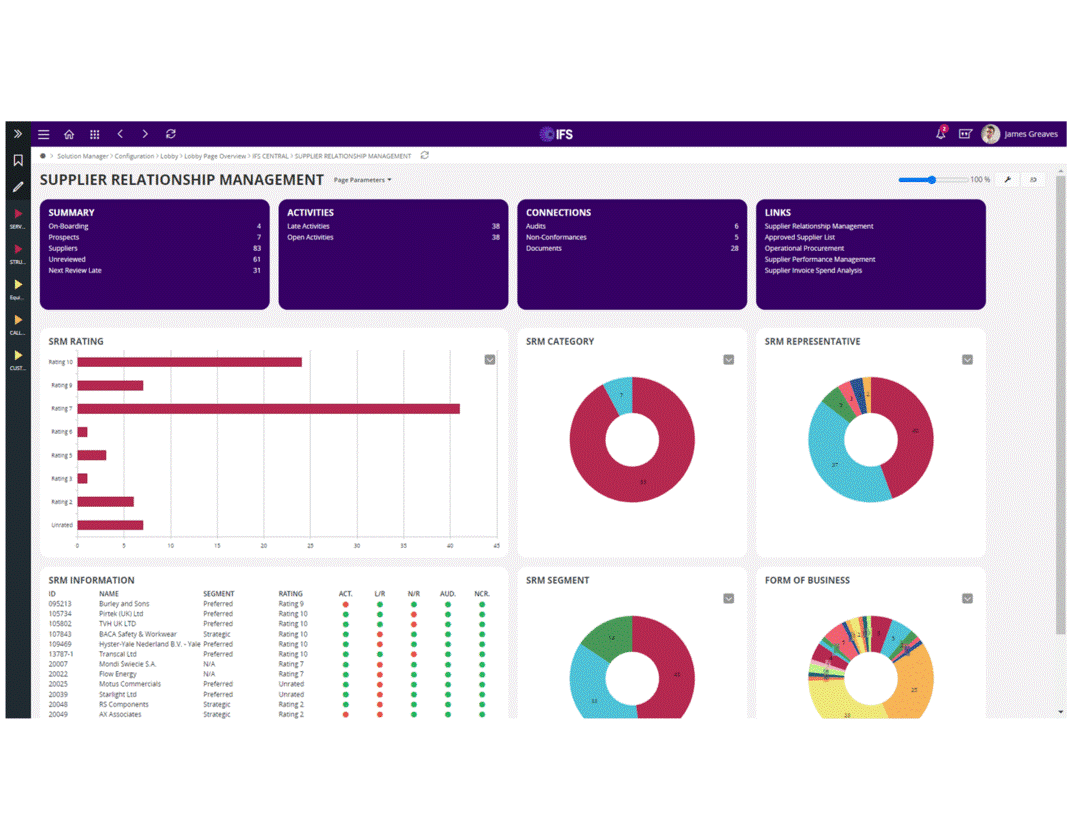The height and width of the screenshot is (840, 1072).
Task: Adjust the zoom slider handle
Action: [931, 180]
